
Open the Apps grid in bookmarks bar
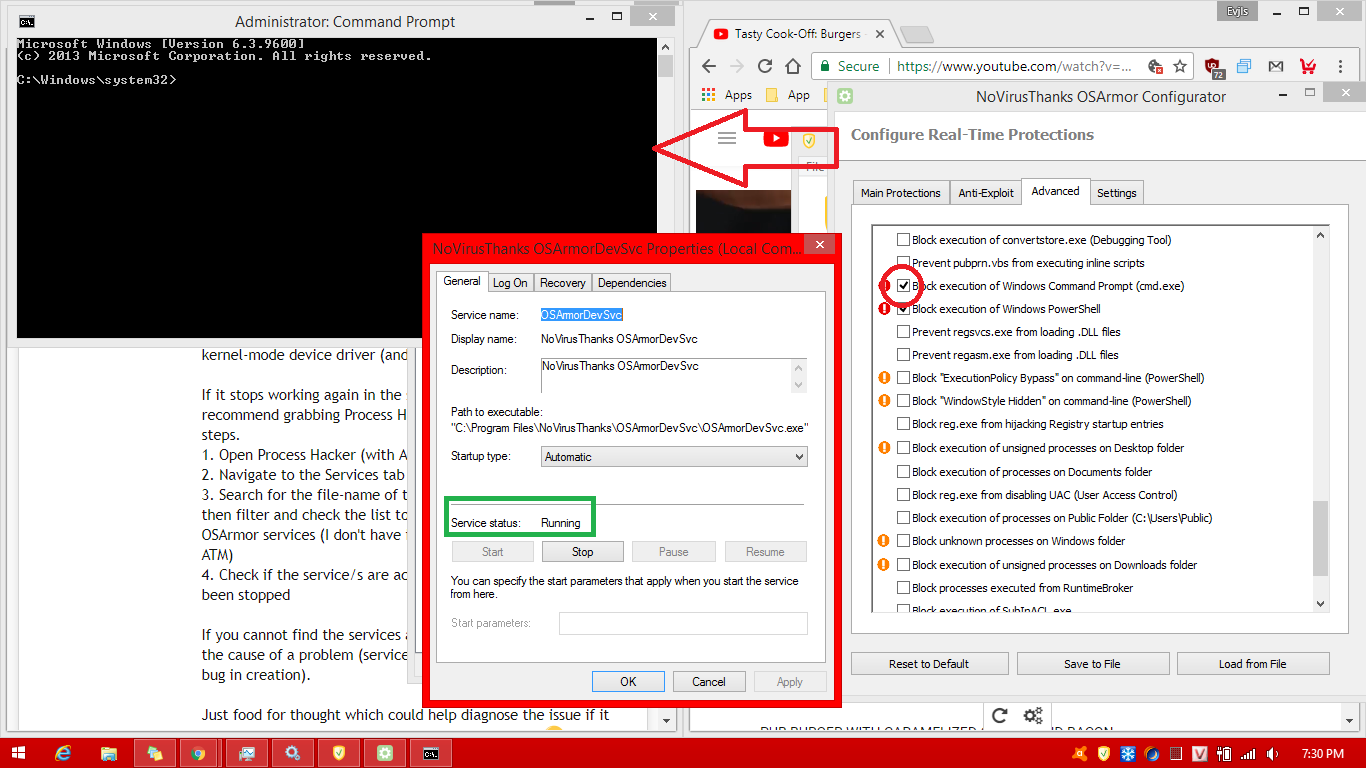(x=727, y=95)
